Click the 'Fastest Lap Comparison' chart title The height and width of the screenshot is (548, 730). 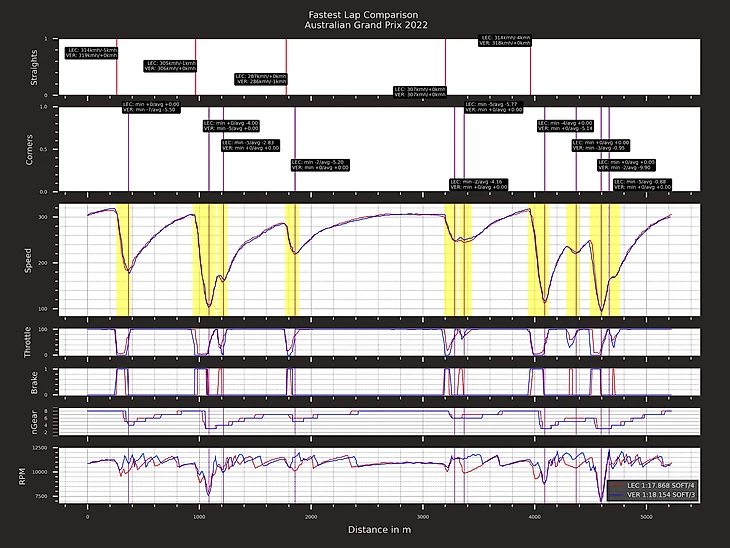tap(365, 13)
